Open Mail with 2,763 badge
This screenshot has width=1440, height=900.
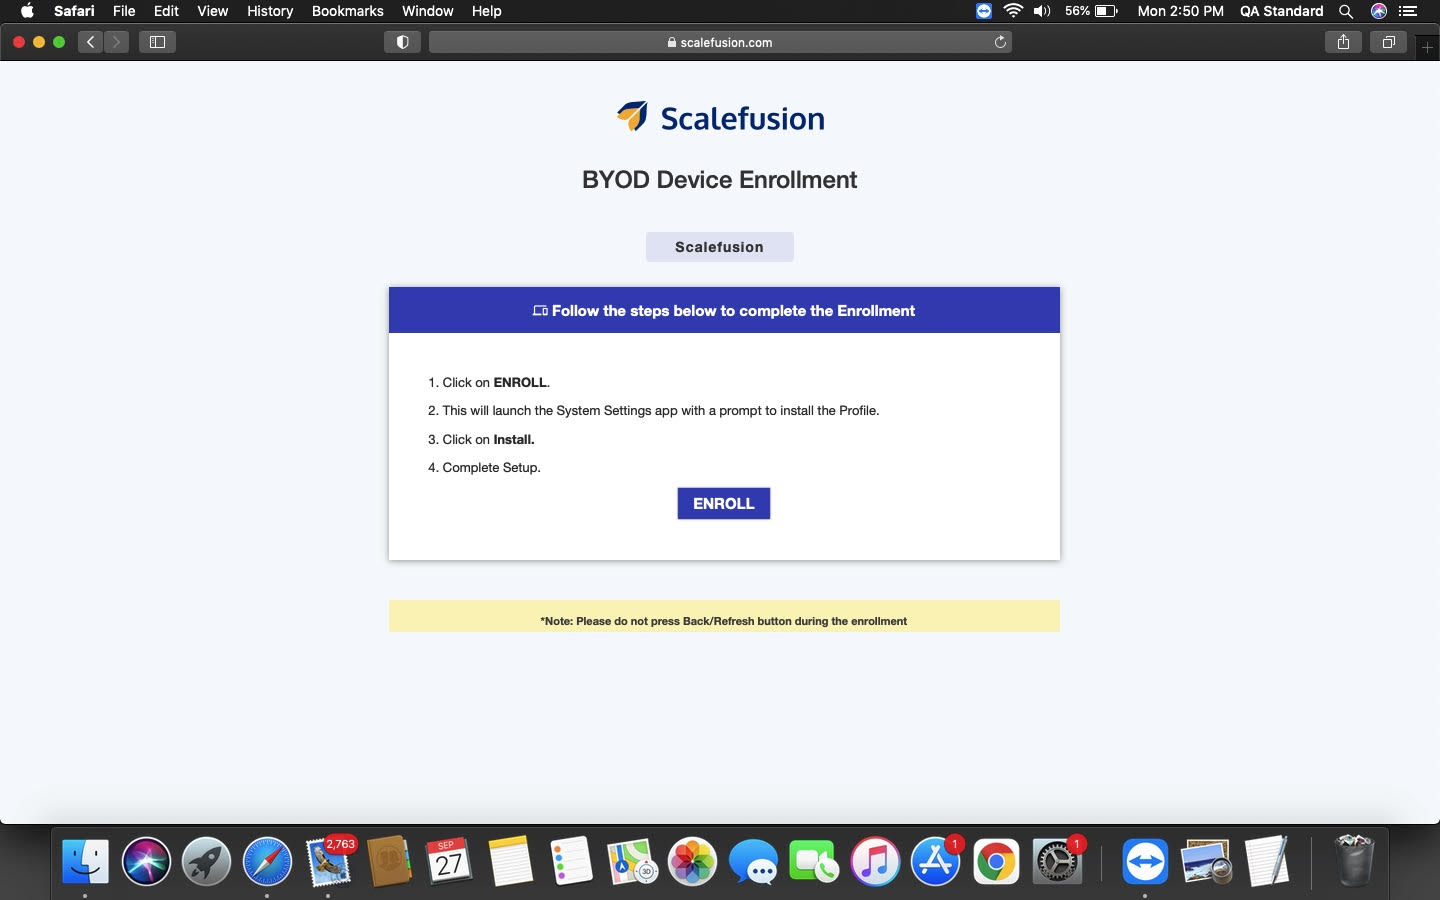point(329,861)
